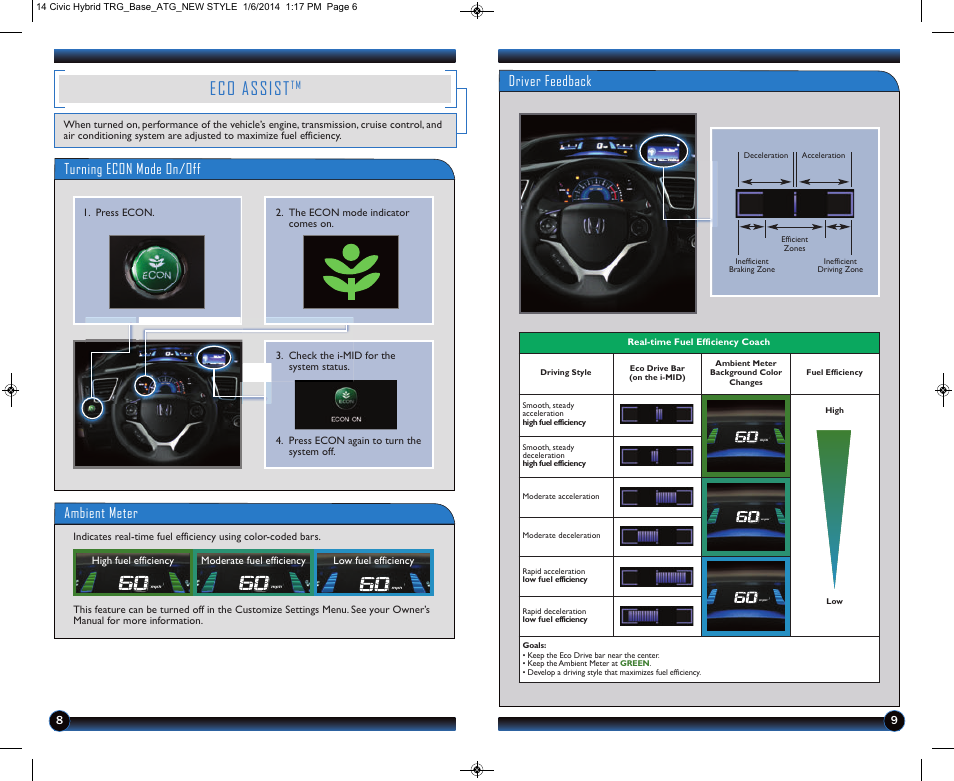Click the green-to-blue fuel efficiency gradient wedge
This screenshot has width=954, height=781.
tap(834, 509)
